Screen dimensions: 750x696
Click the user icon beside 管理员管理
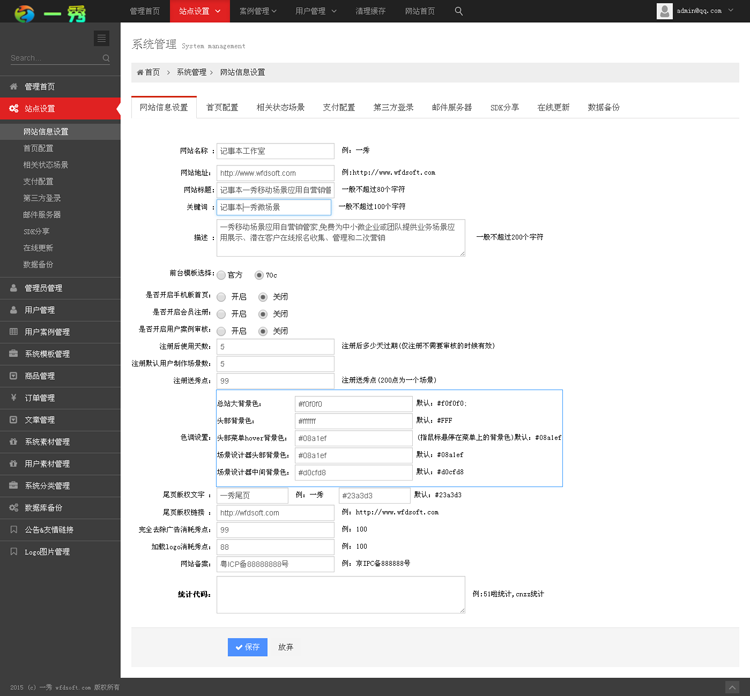click(13, 288)
